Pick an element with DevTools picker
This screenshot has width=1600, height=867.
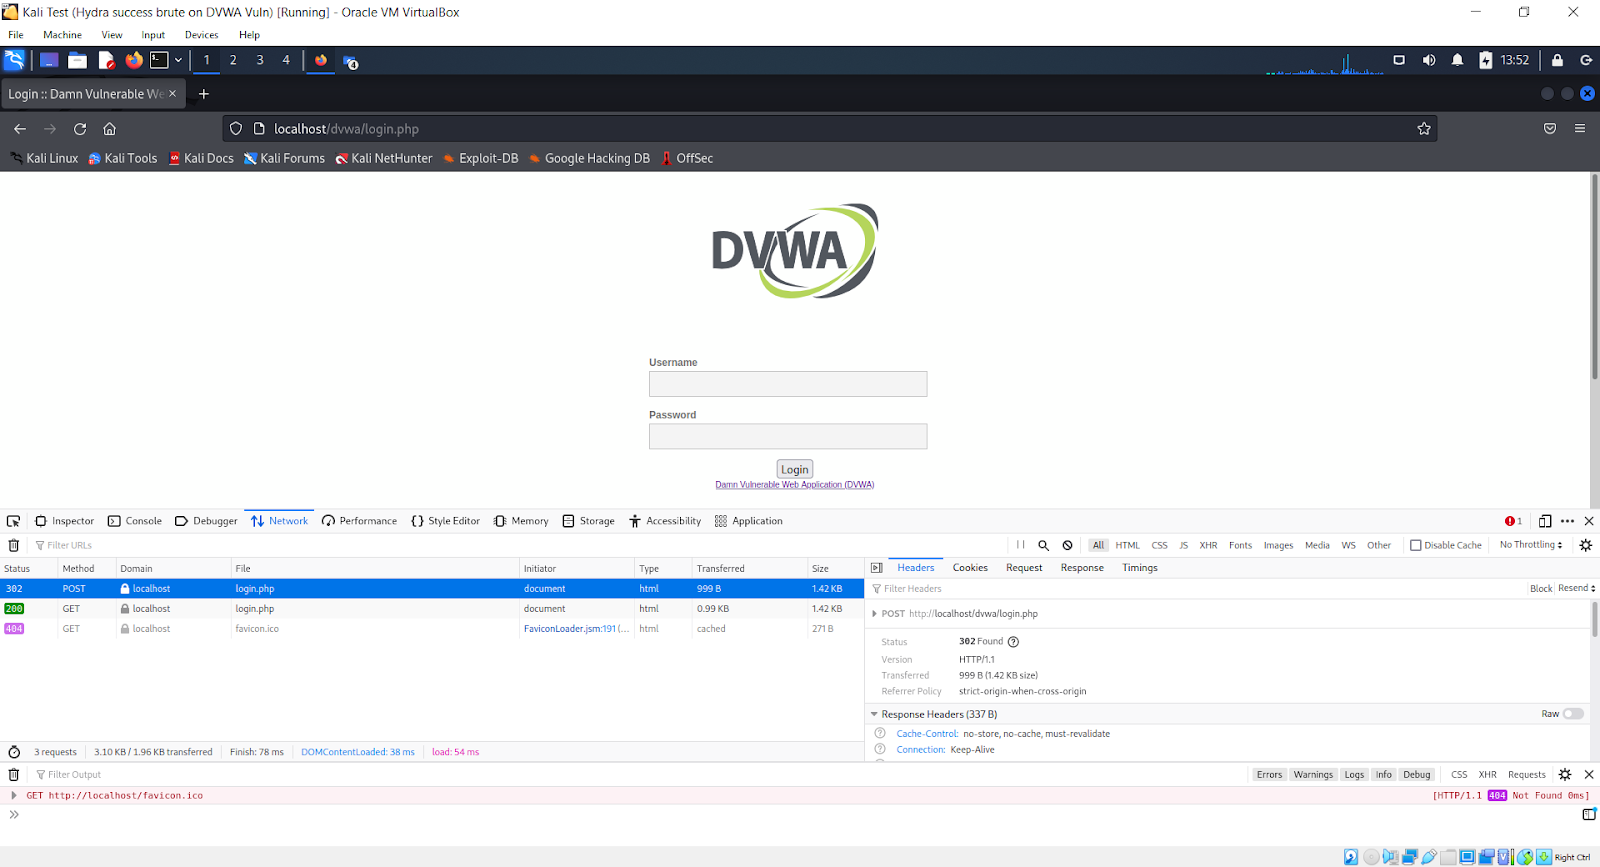coord(14,521)
